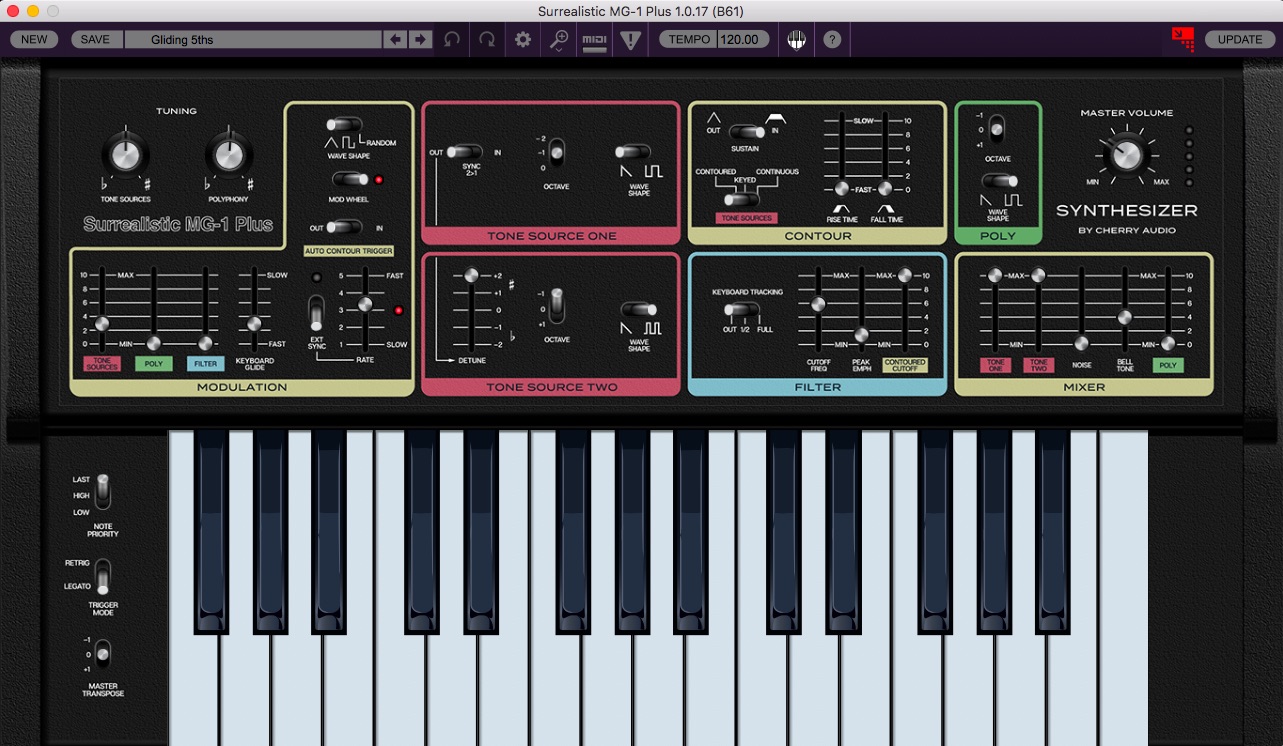Adjust the Polyphony tuning knob
The height and width of the screenshot is (746, 1283).
[228, 154]
